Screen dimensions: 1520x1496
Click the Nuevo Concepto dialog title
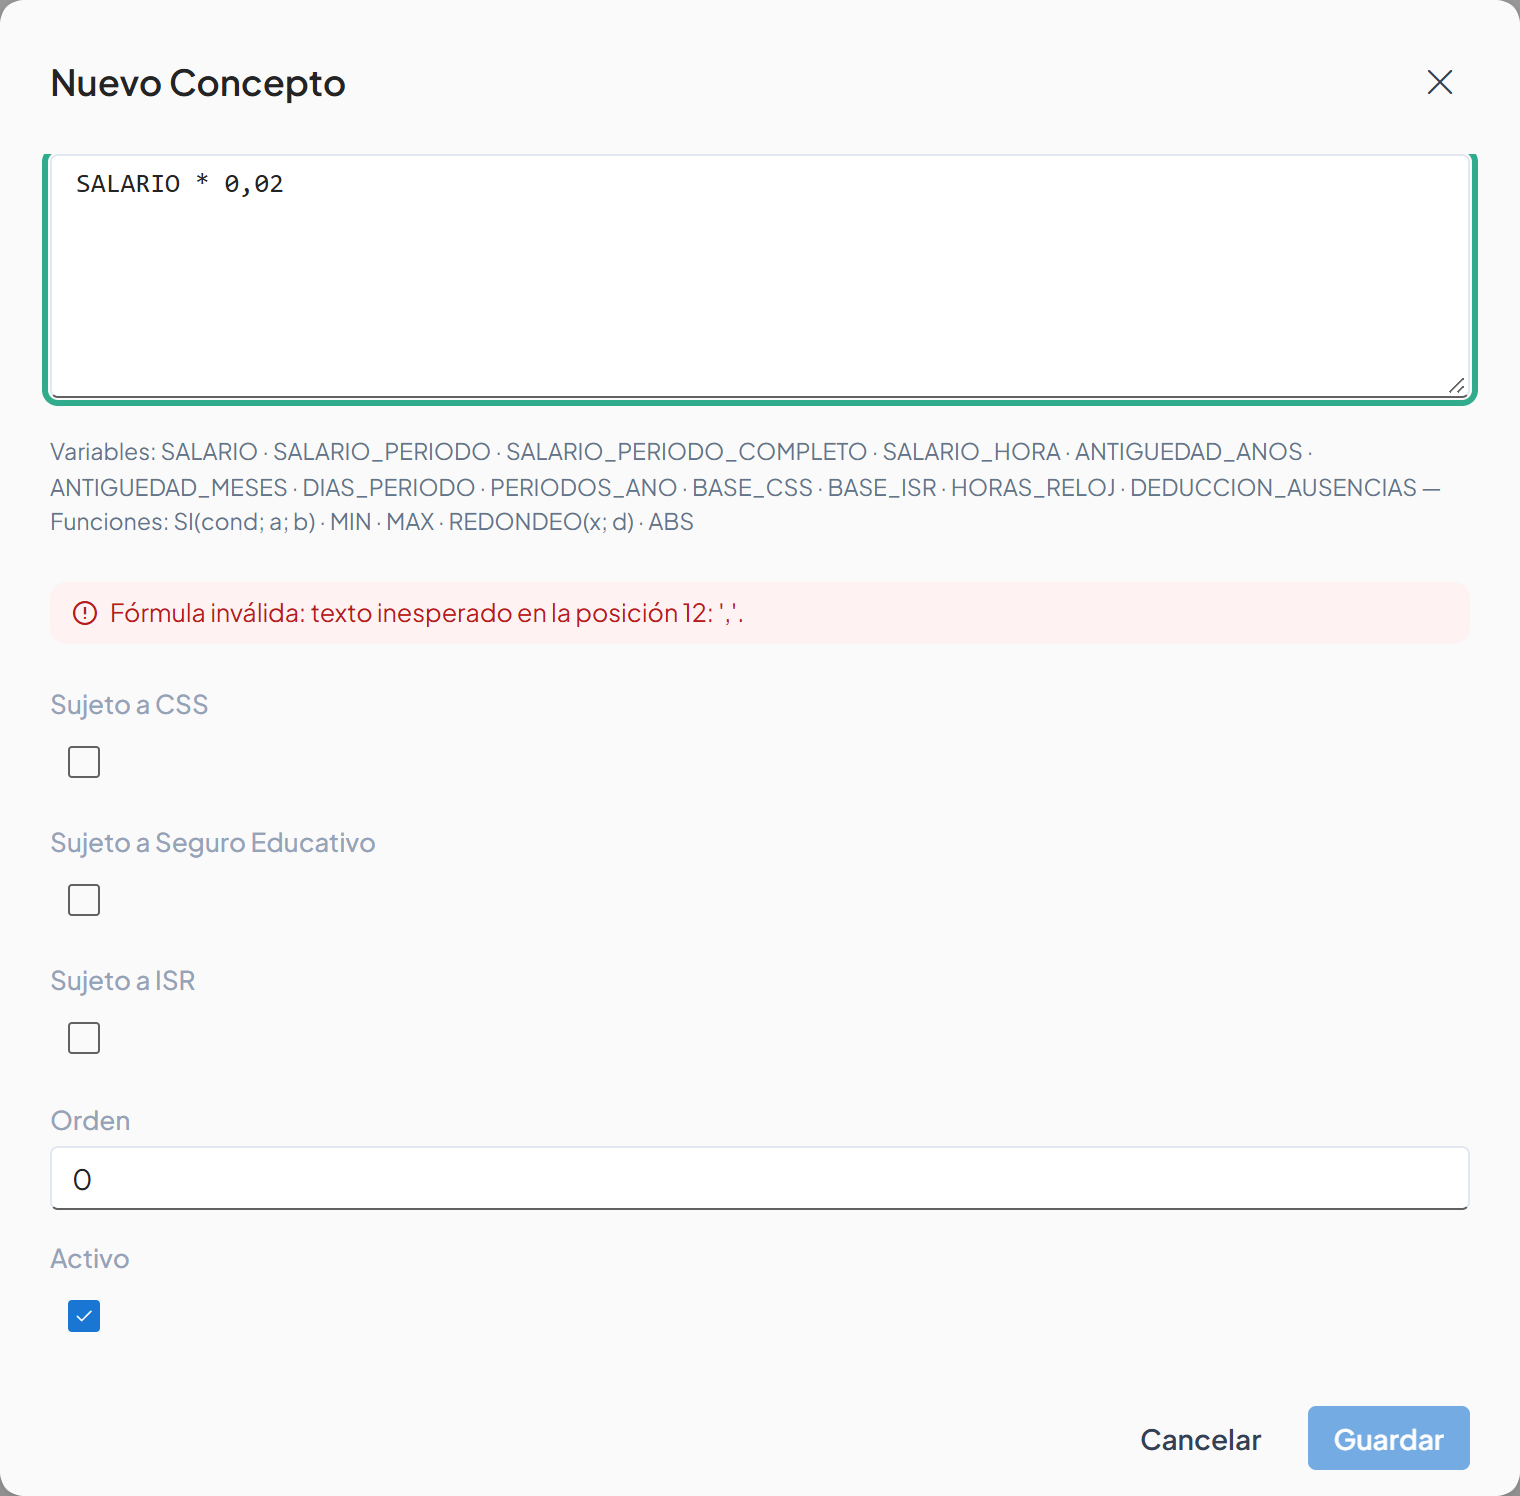pyautogui.click(x=198, y=83)
